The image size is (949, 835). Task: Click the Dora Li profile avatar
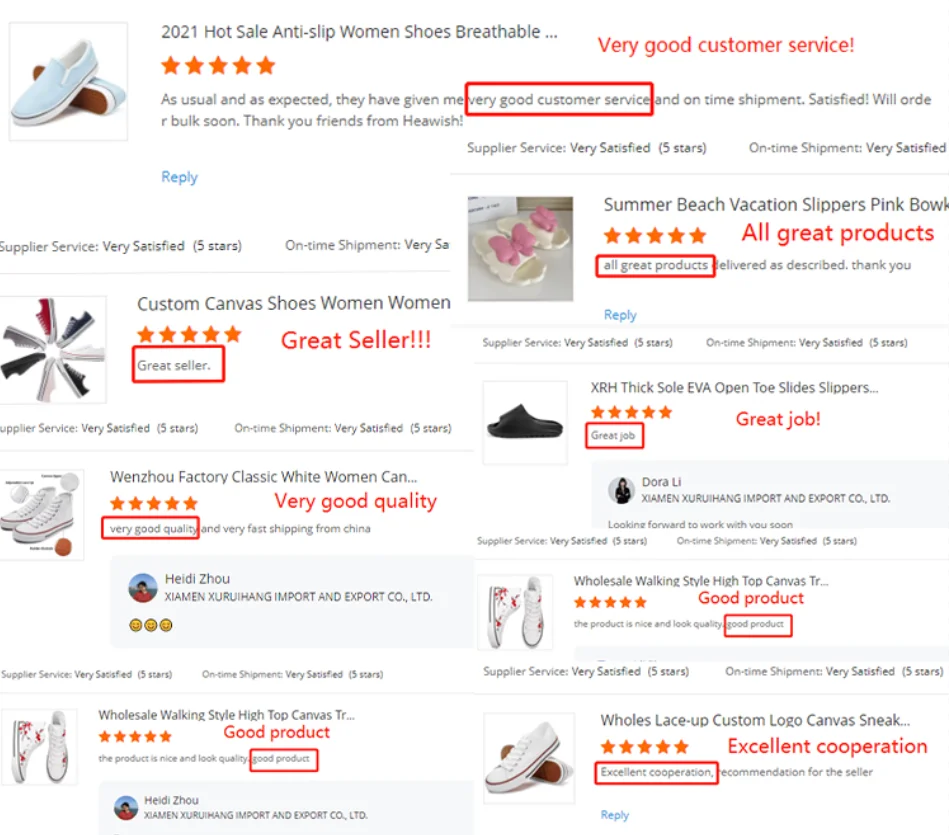pos(622,490)
